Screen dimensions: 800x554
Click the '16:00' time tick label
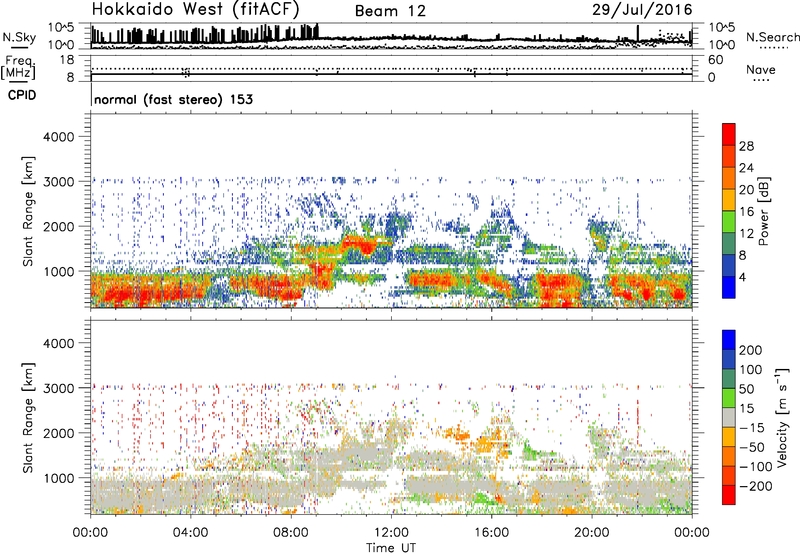point(492,533)
